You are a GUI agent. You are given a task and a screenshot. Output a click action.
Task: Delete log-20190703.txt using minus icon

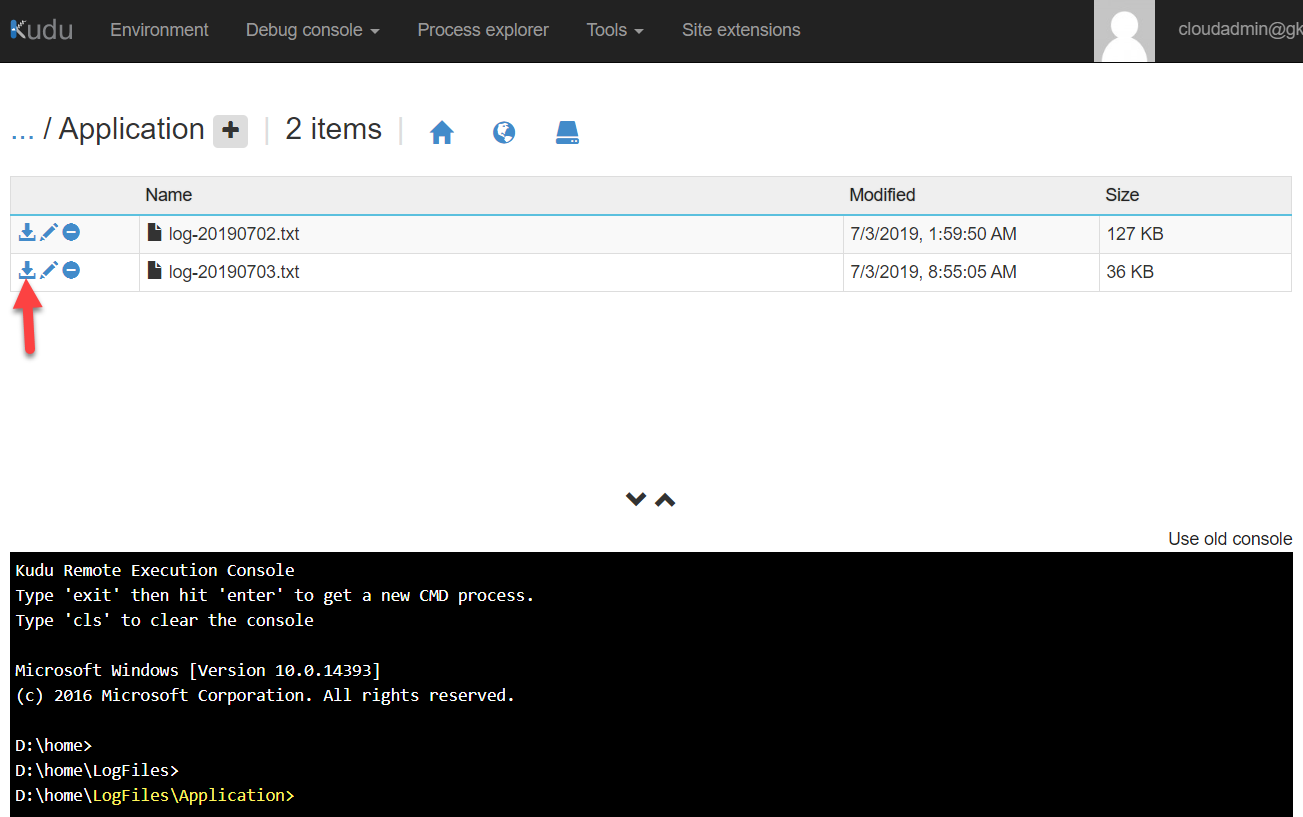[x=71, y=271]
